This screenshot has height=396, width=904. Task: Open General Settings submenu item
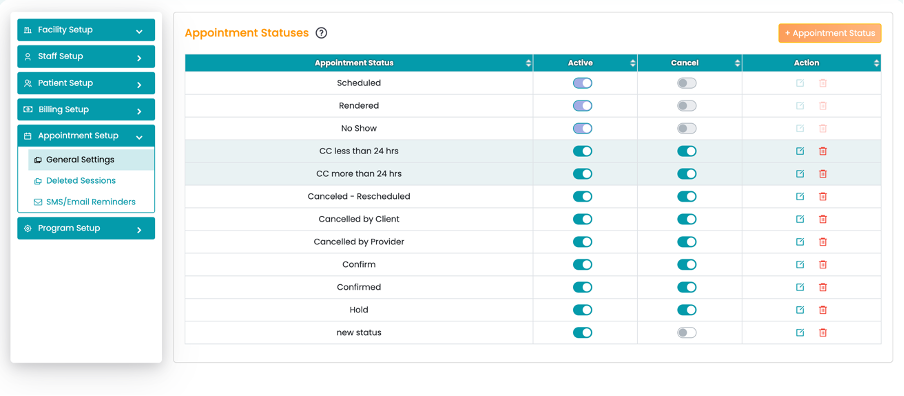click(91, 160)
